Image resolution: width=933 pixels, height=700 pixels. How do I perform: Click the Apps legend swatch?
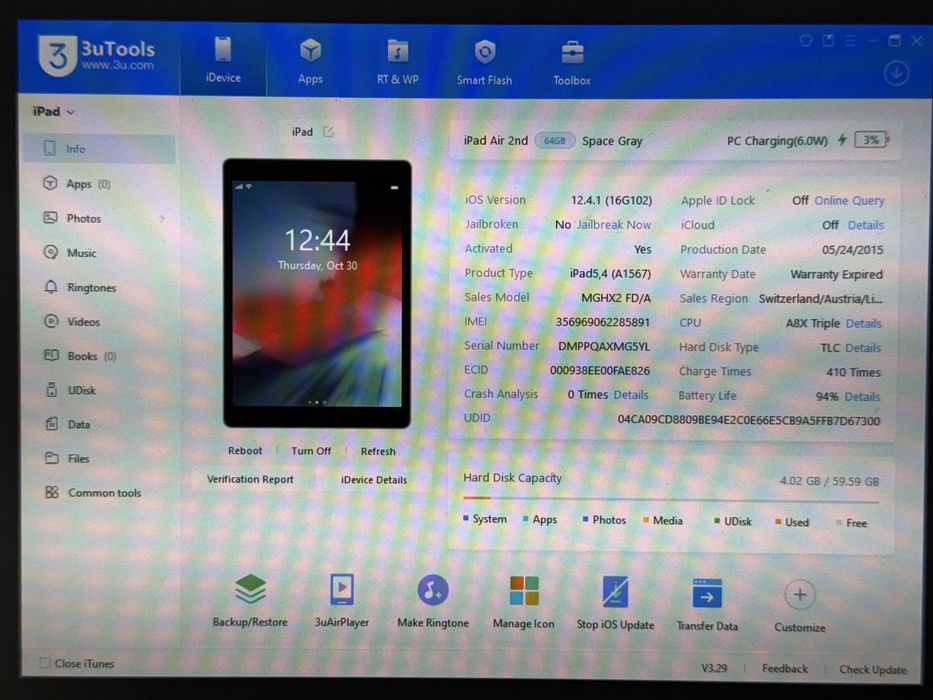coord(525,519)
